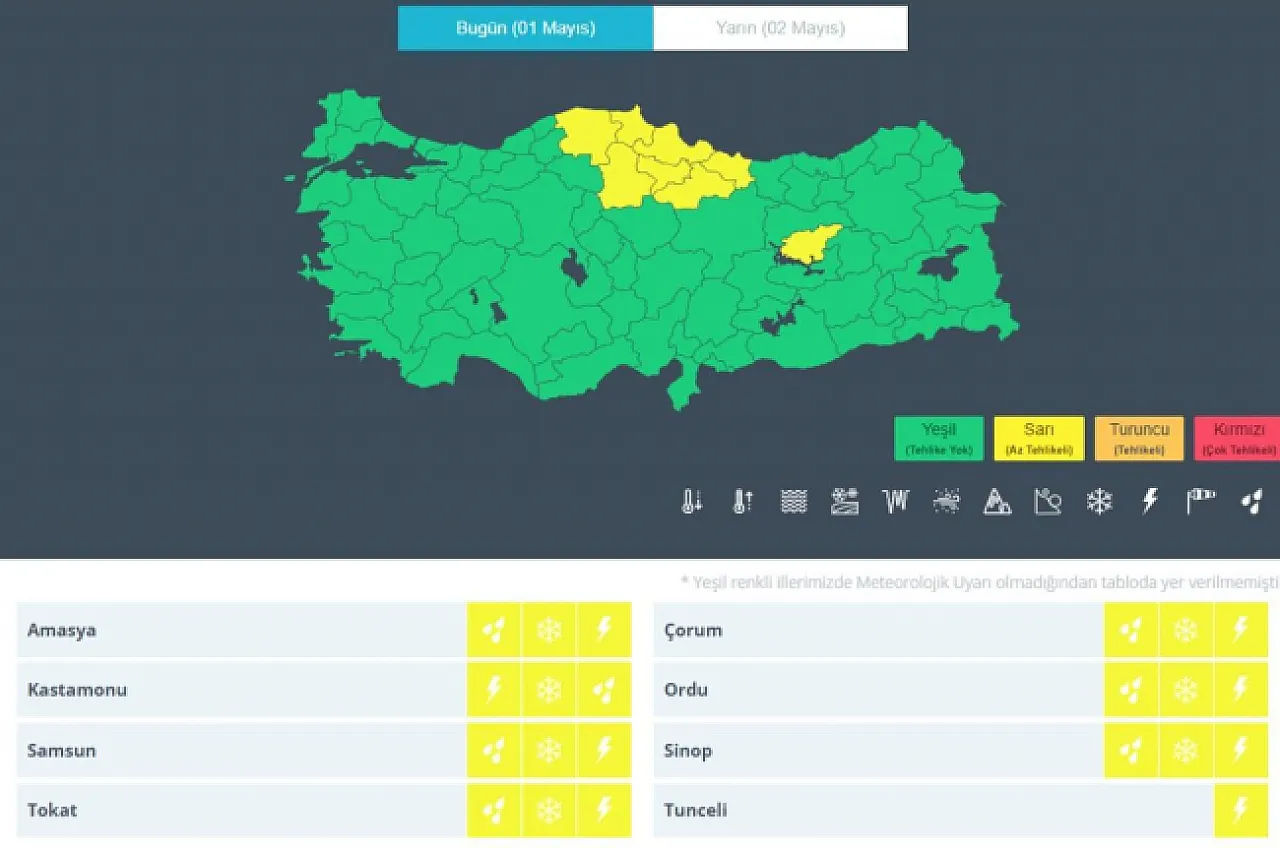Select the snowflake filter icon in toolbar
Image resolution: width=1280 pixels, height=848 pixels.
point(1099,501)
